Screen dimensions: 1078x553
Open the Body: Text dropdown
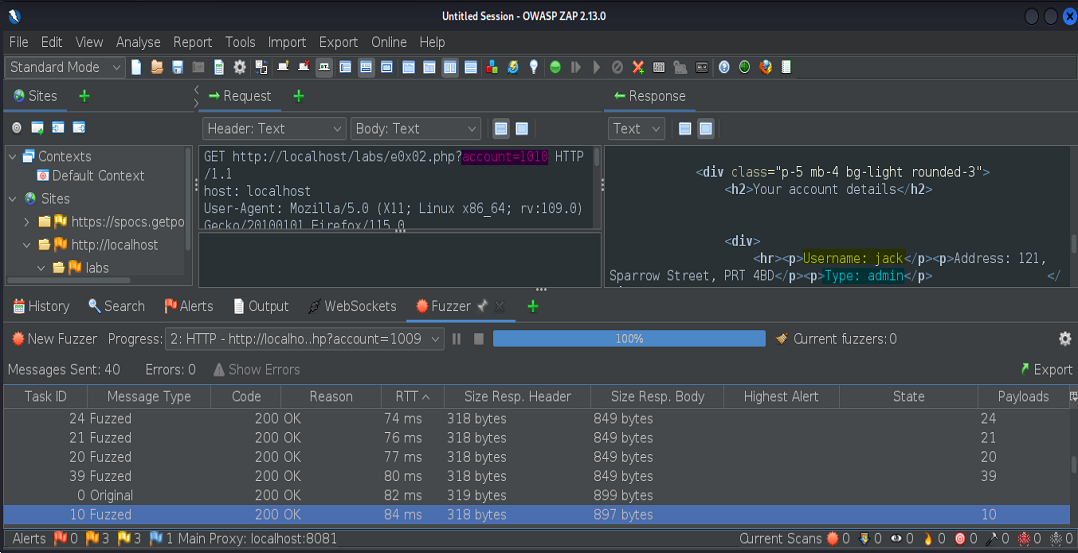[x=415, y=129]
